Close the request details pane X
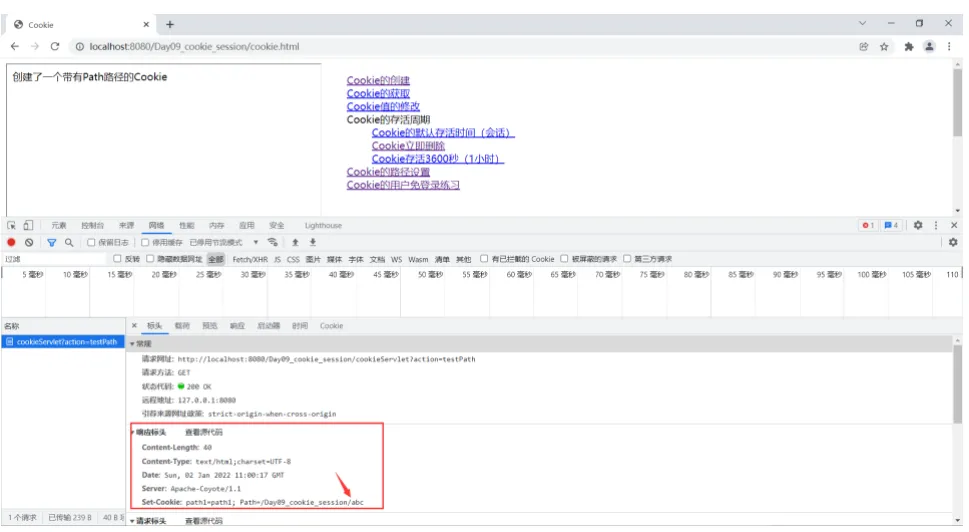 [x=134, y=326]
